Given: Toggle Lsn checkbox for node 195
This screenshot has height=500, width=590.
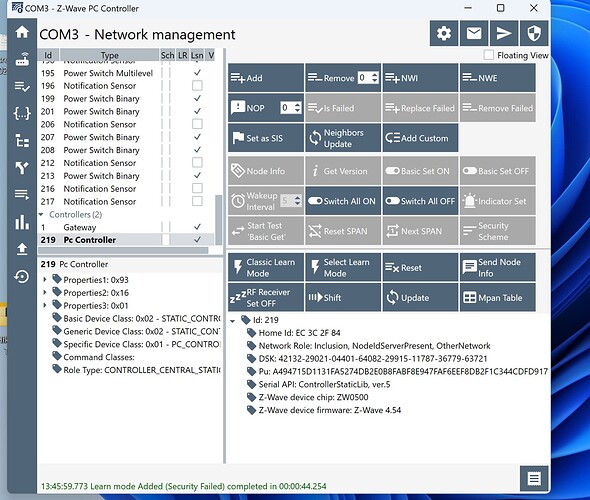Looking at the screenshot, I should click(x=197, y=73).
